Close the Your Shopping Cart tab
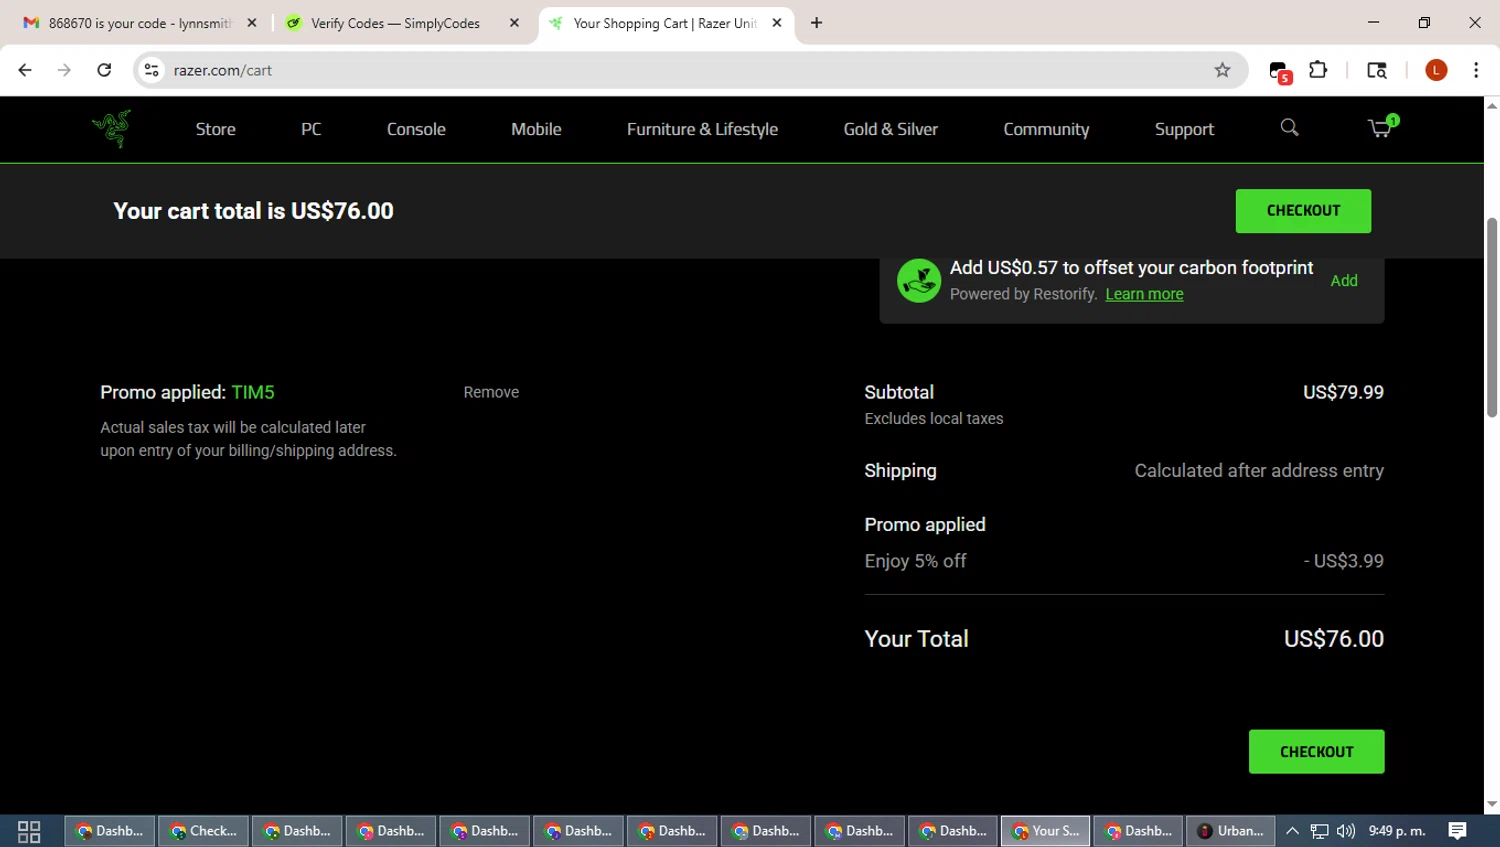This screenshot has width=1500, height=847. tap(777, 23)
